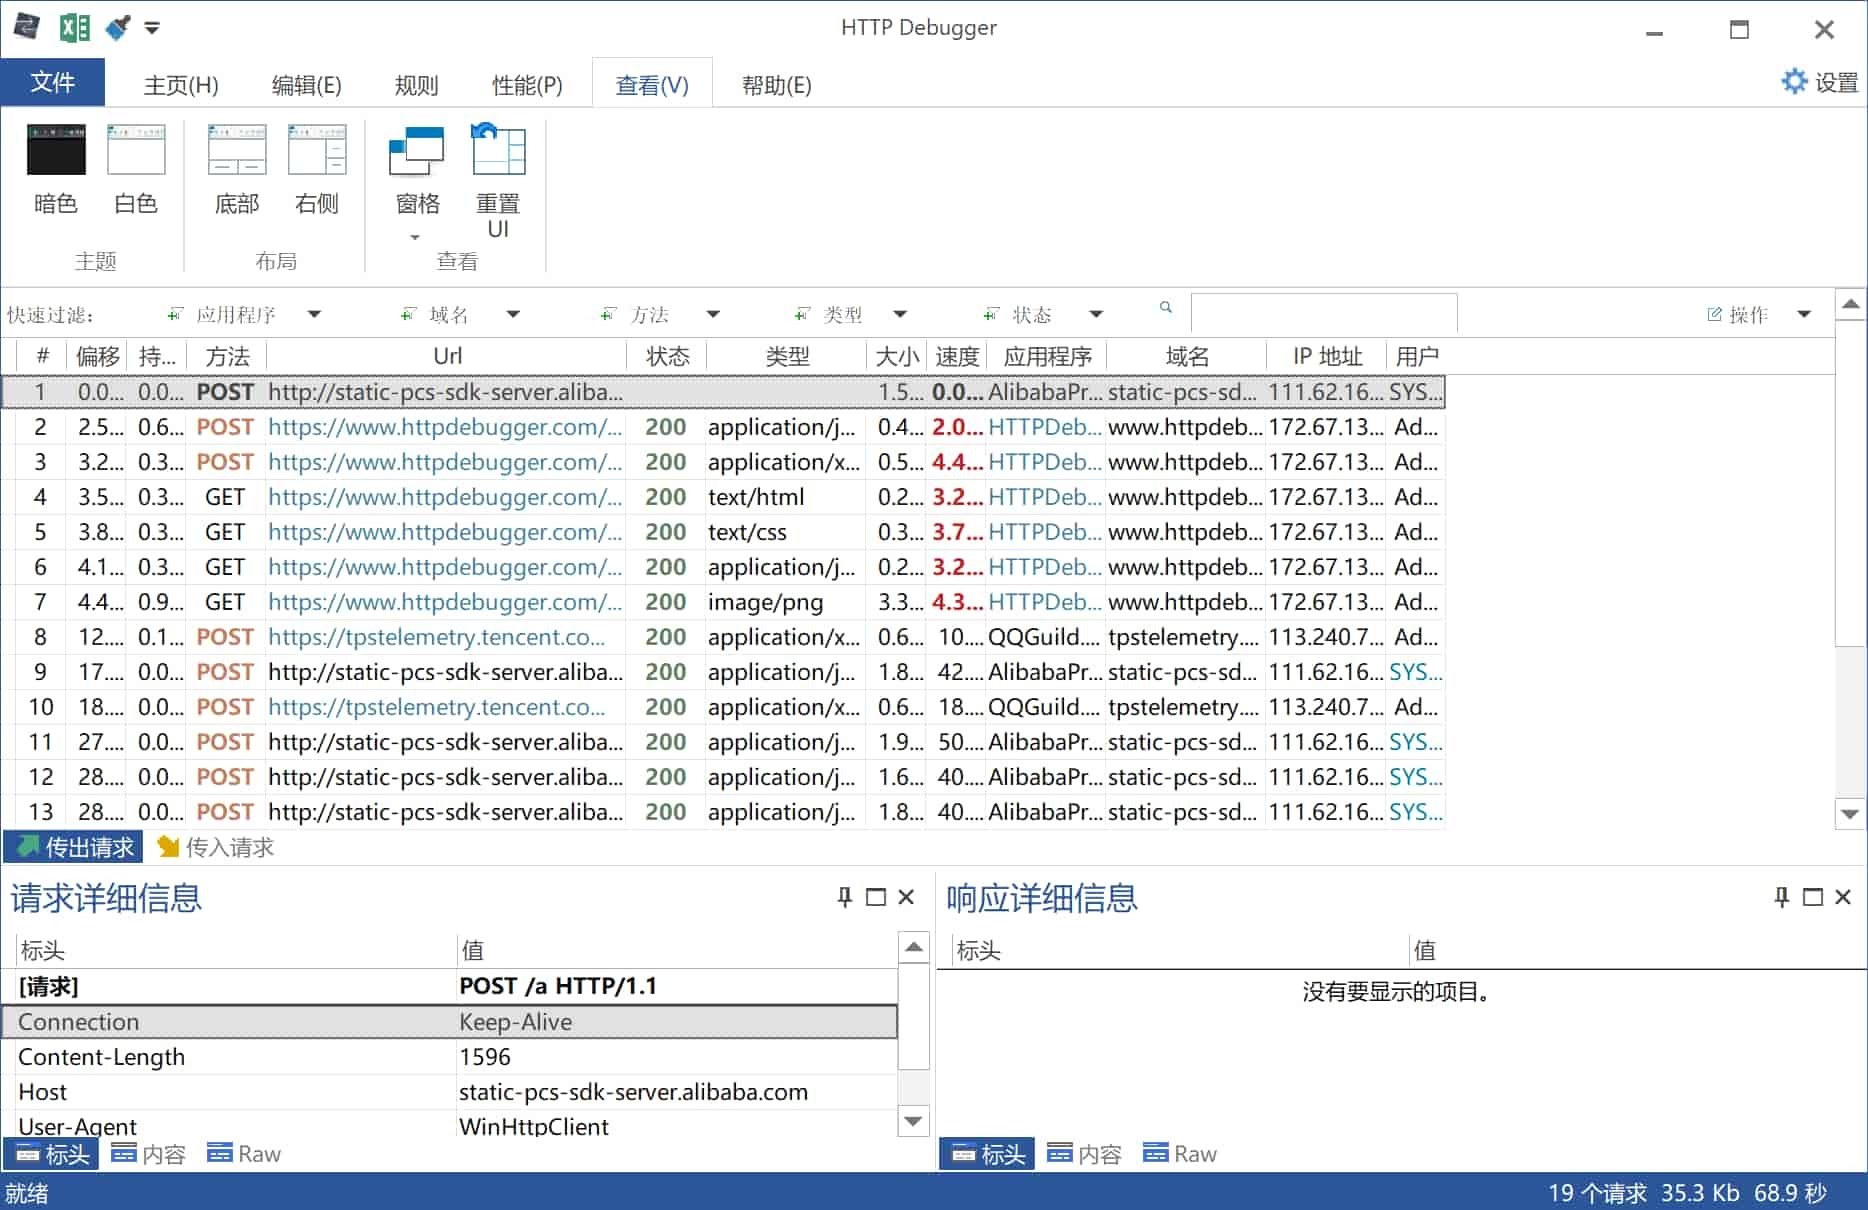
Task: Click the 底部 layout icon
Action: [236, 150]
